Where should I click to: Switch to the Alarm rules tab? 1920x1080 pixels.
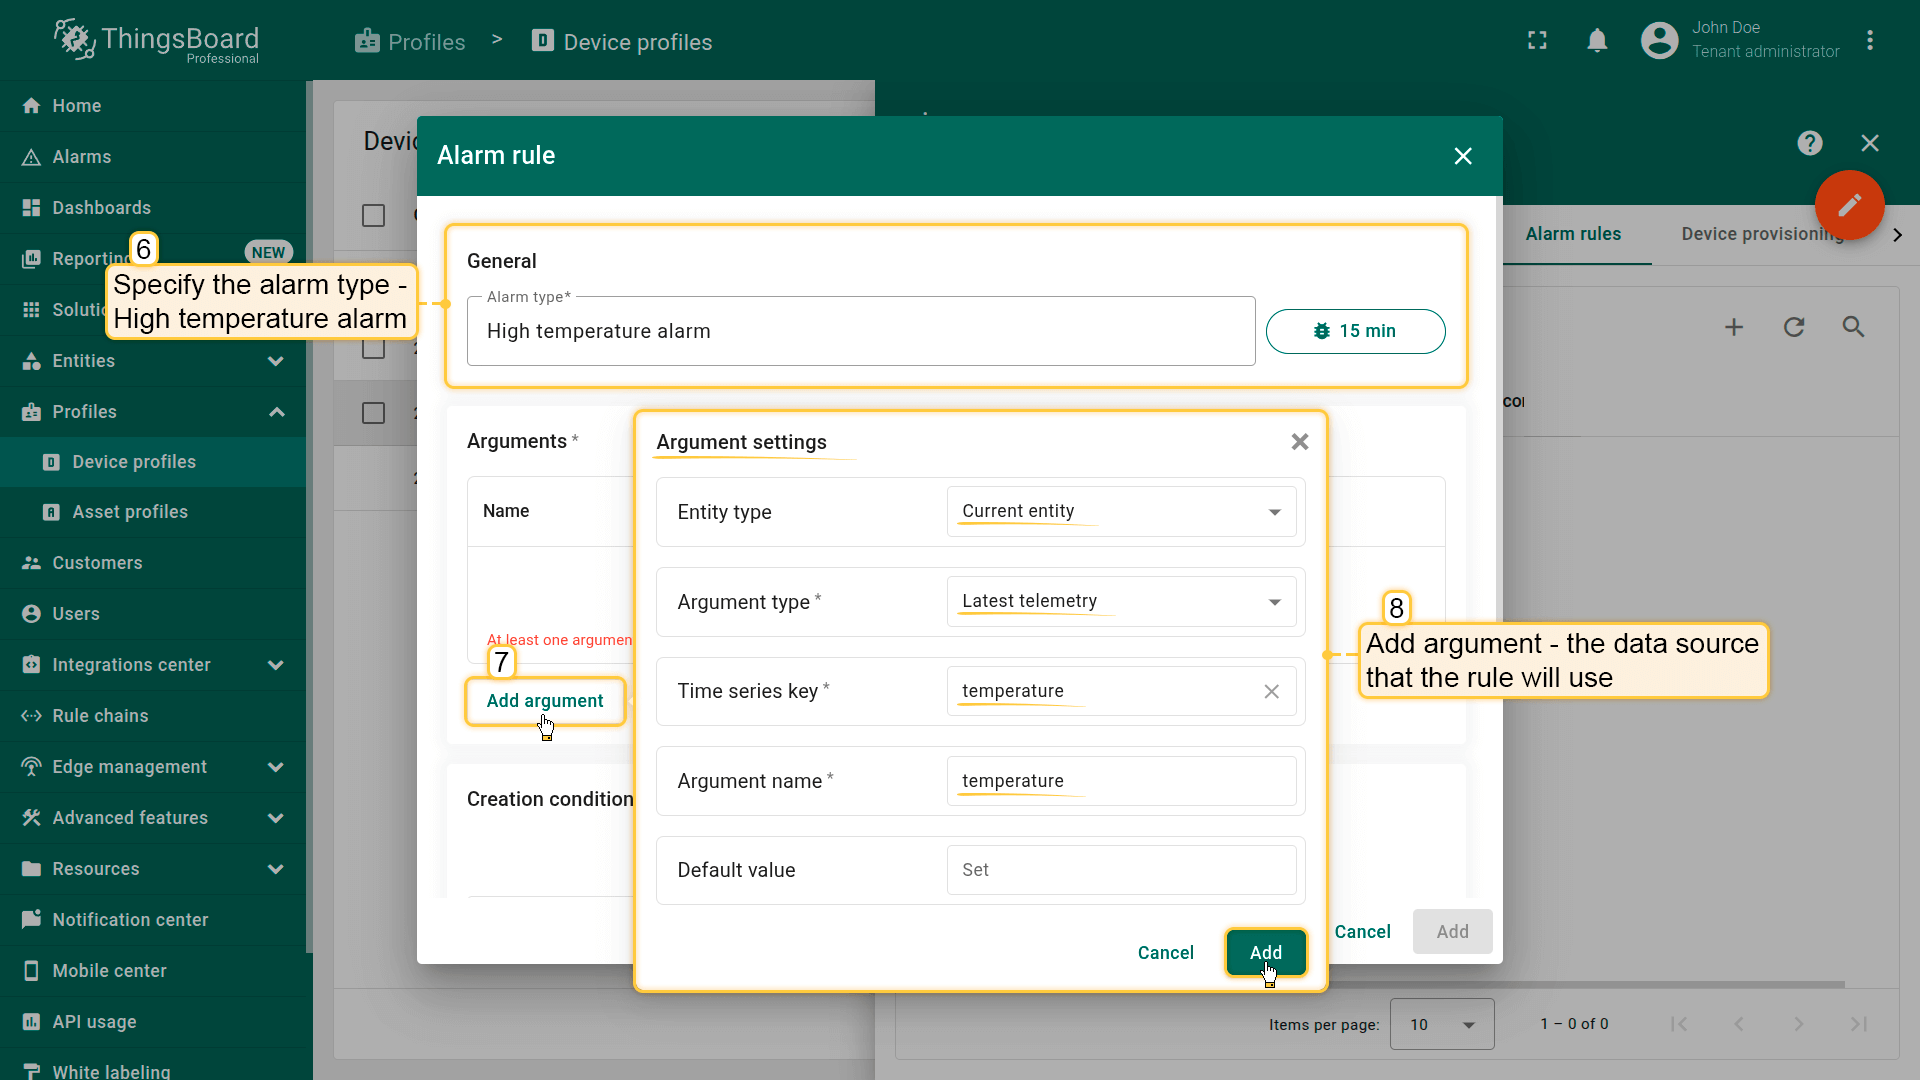(1573, 234)
